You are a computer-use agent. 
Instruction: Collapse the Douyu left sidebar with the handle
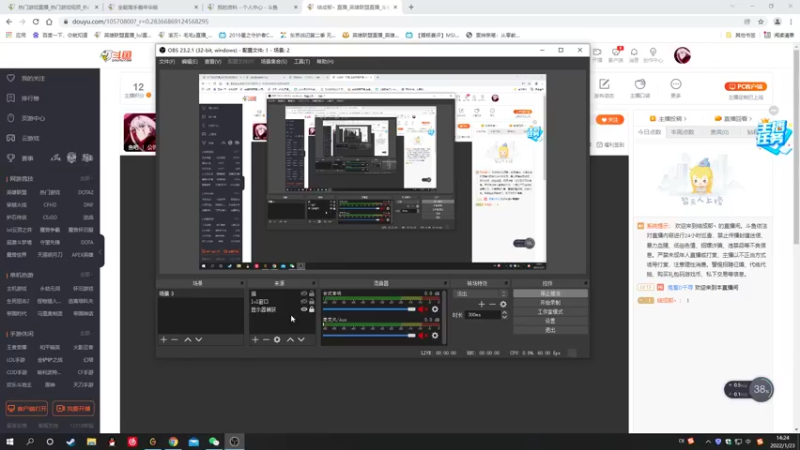[x=101, y=251]
